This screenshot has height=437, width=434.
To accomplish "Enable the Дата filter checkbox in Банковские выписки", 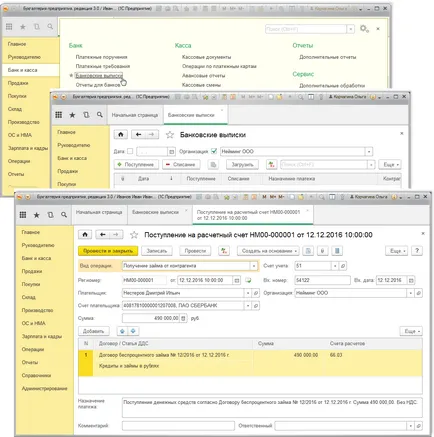I will pyautogui.click(x=130, y=151).
